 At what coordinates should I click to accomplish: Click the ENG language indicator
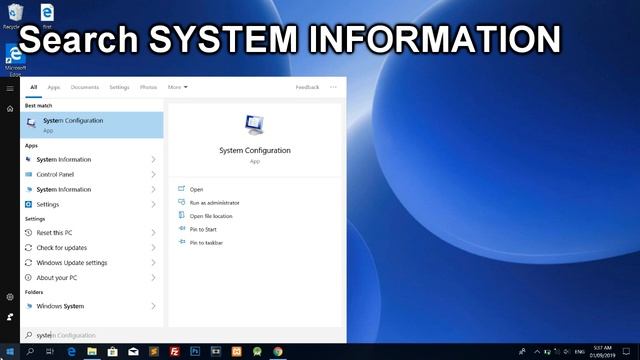click(580, 351)
